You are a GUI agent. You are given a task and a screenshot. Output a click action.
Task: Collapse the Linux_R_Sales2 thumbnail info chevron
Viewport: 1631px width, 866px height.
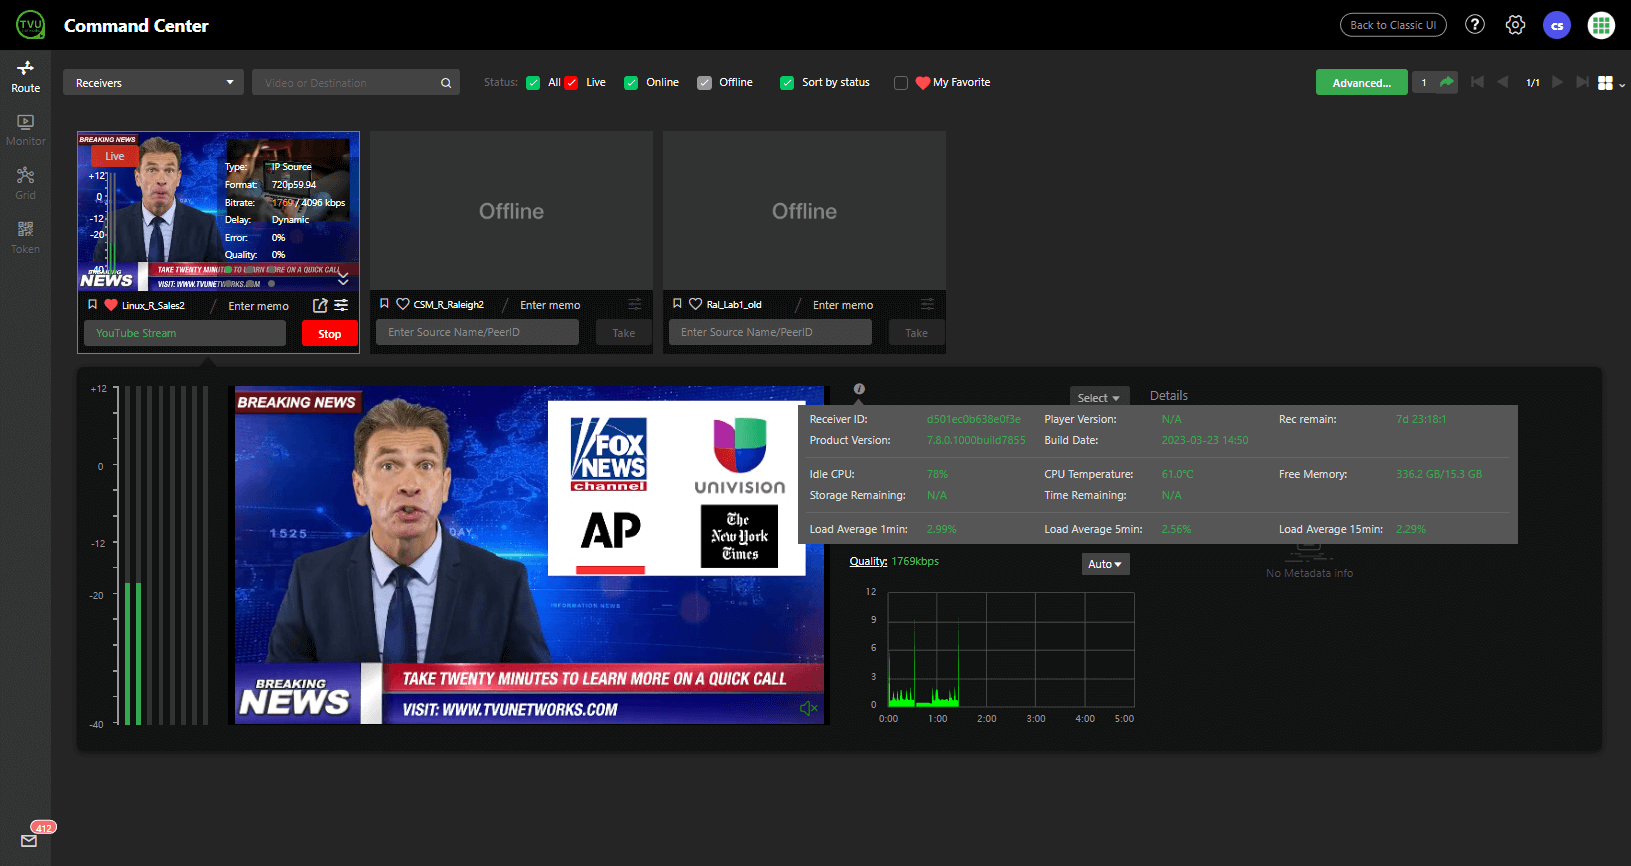point(343,279)
